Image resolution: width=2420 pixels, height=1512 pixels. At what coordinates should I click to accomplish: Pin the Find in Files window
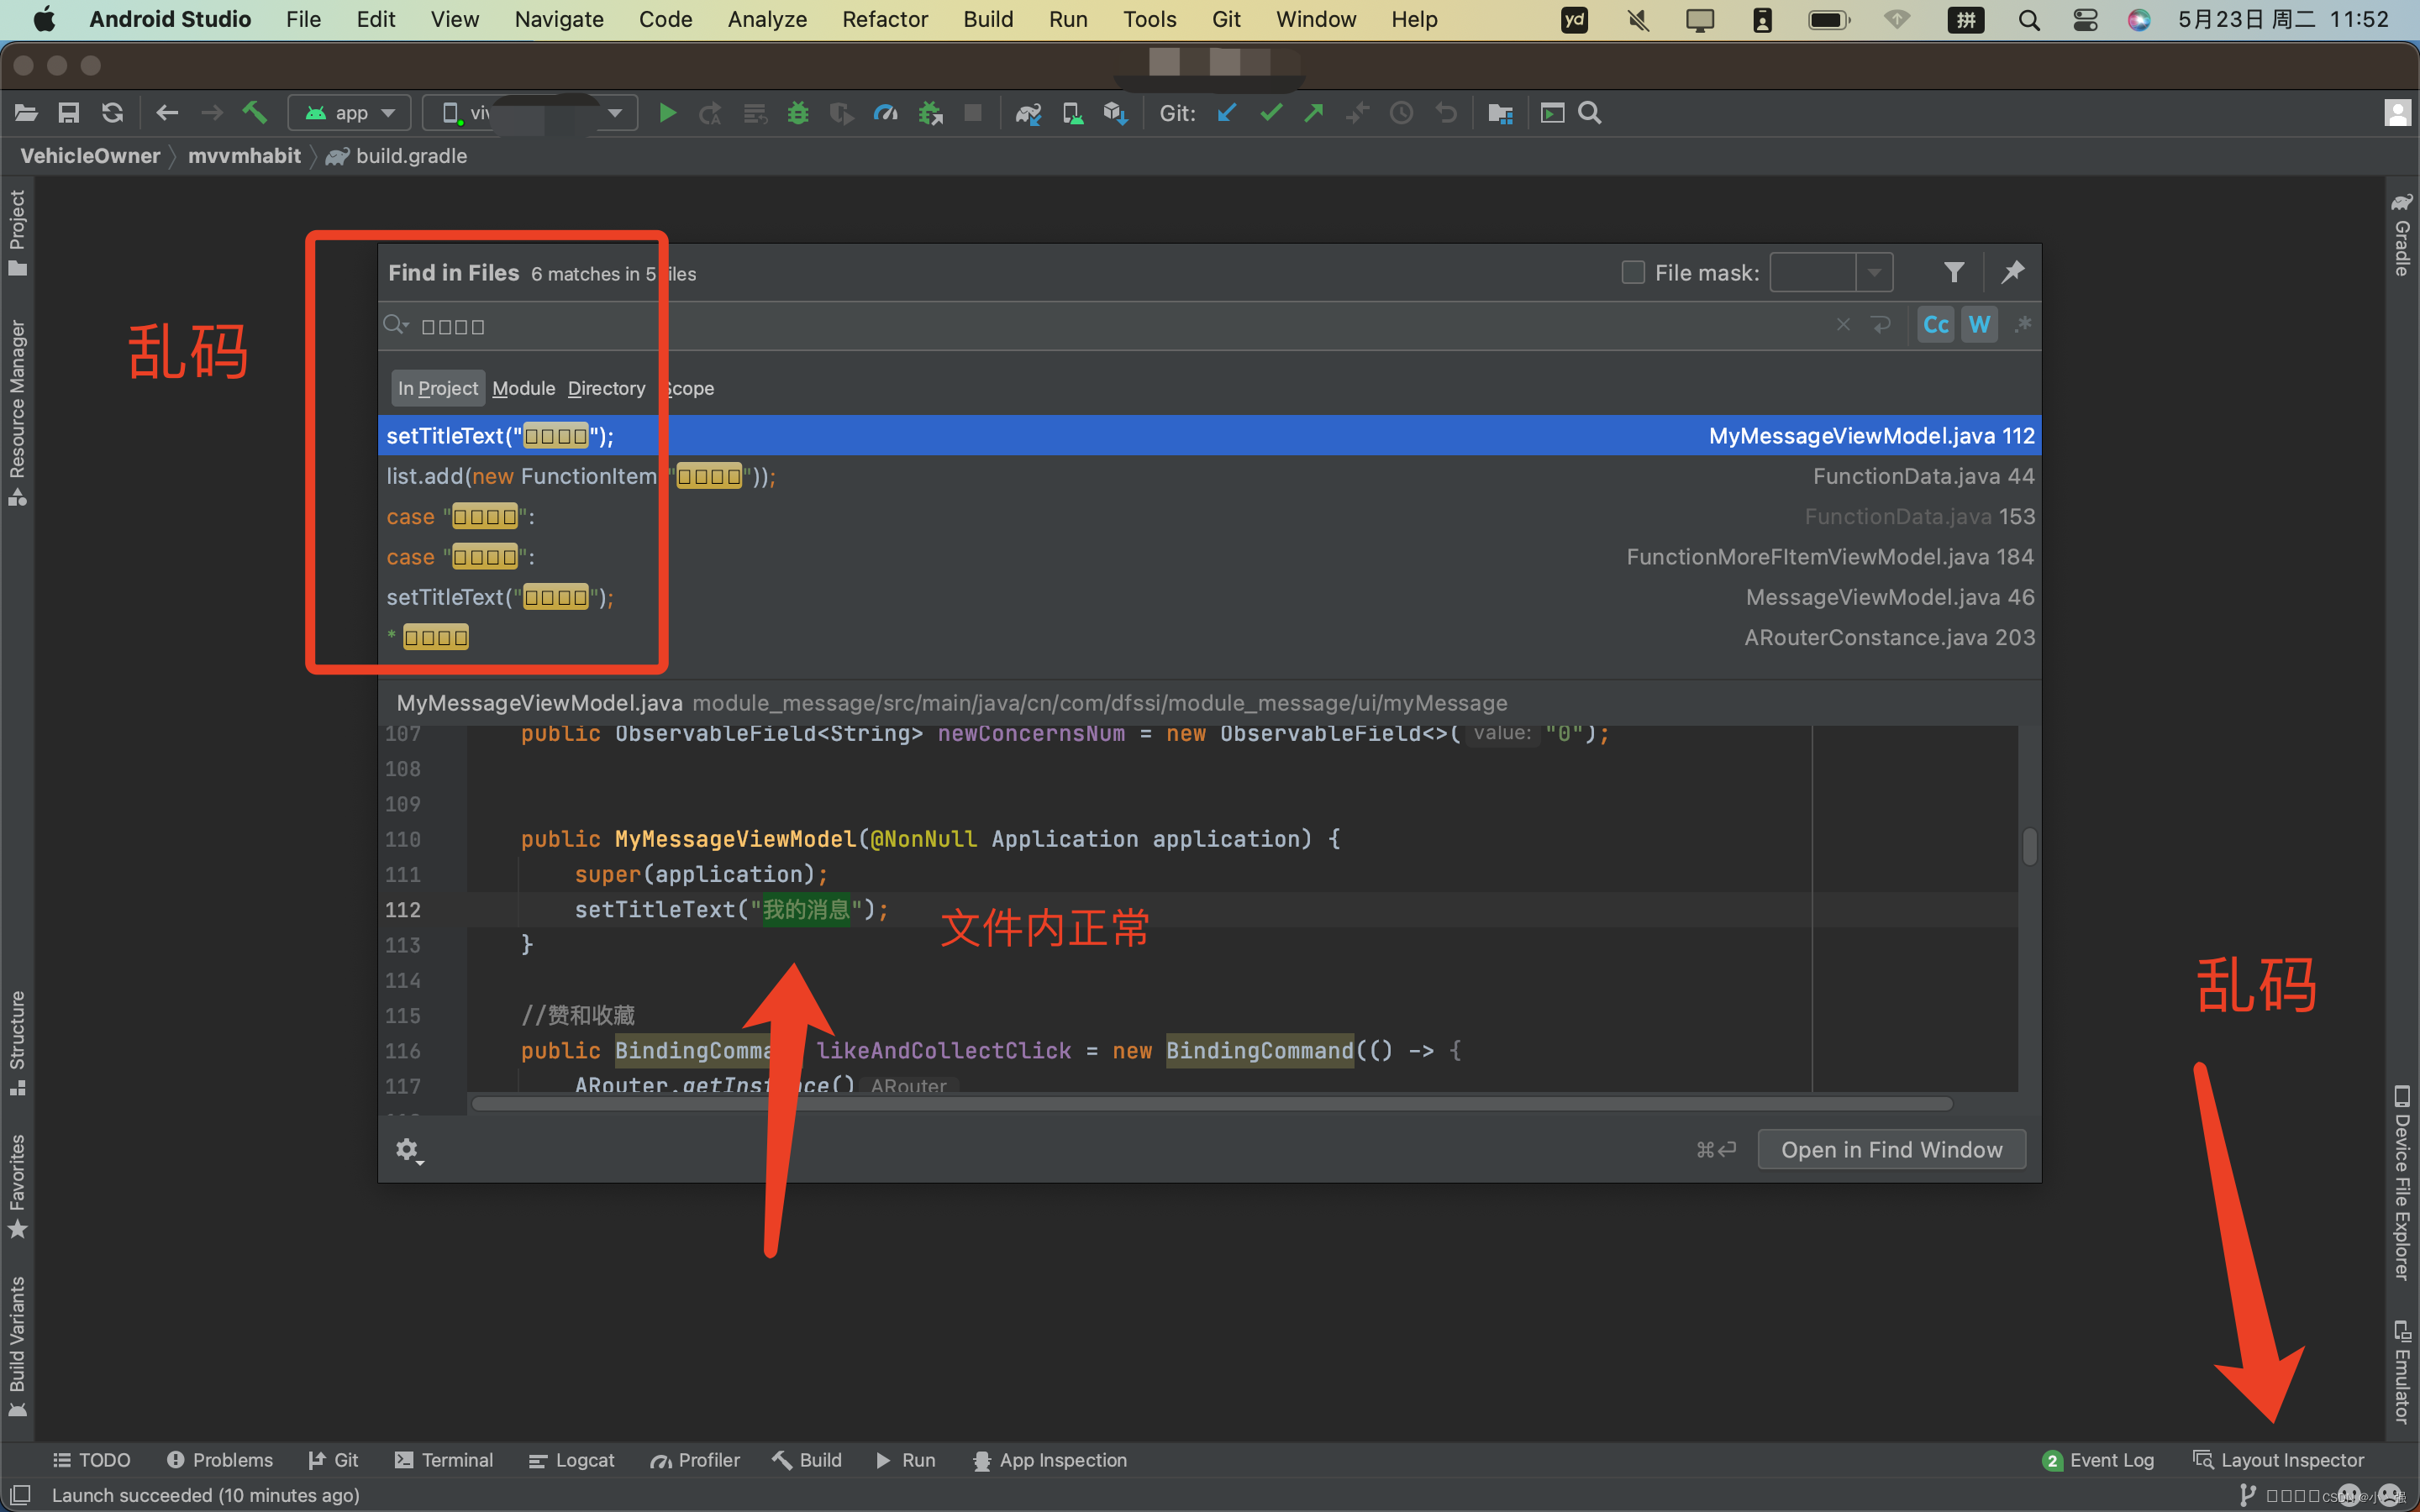(x=2012, y=272)
